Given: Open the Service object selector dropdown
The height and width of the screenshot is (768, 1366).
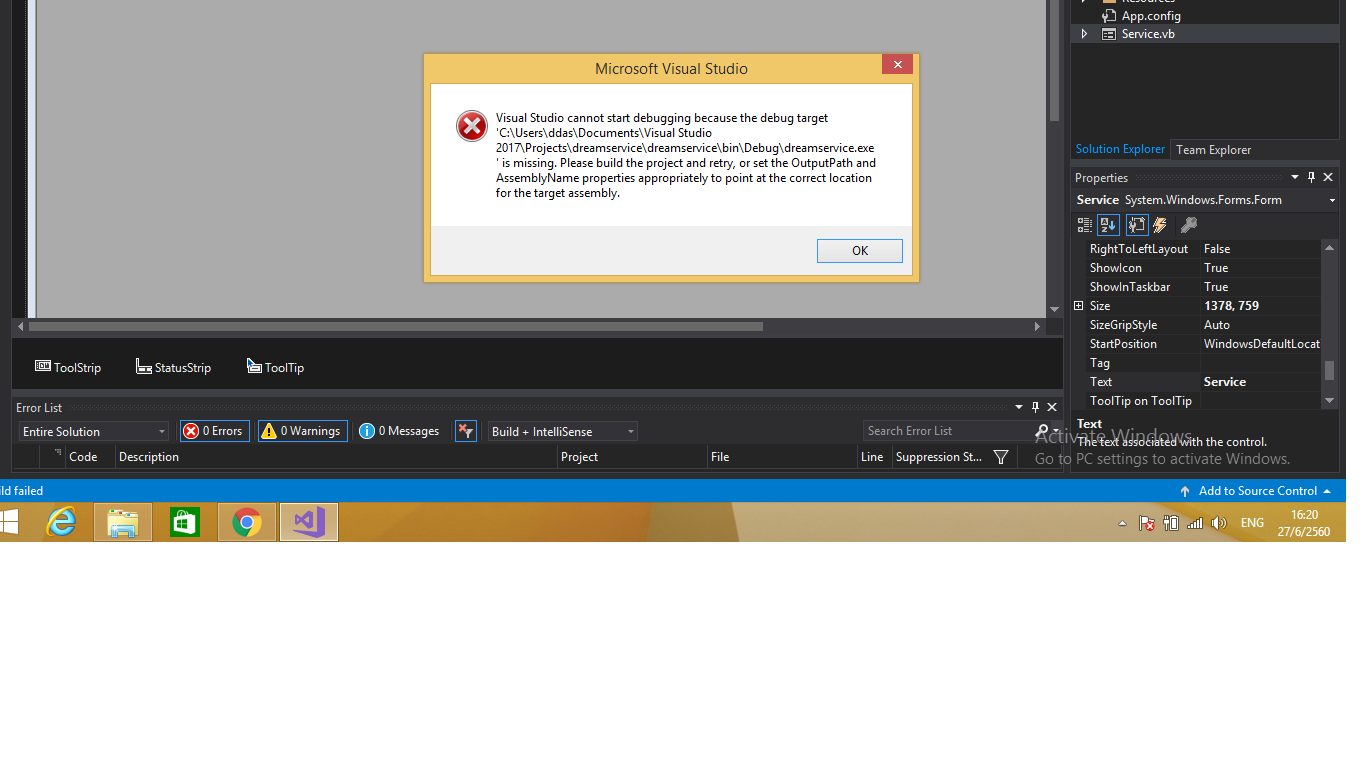Looking at the screenshot, I should pyautogui.click(x=1332, y=200).
